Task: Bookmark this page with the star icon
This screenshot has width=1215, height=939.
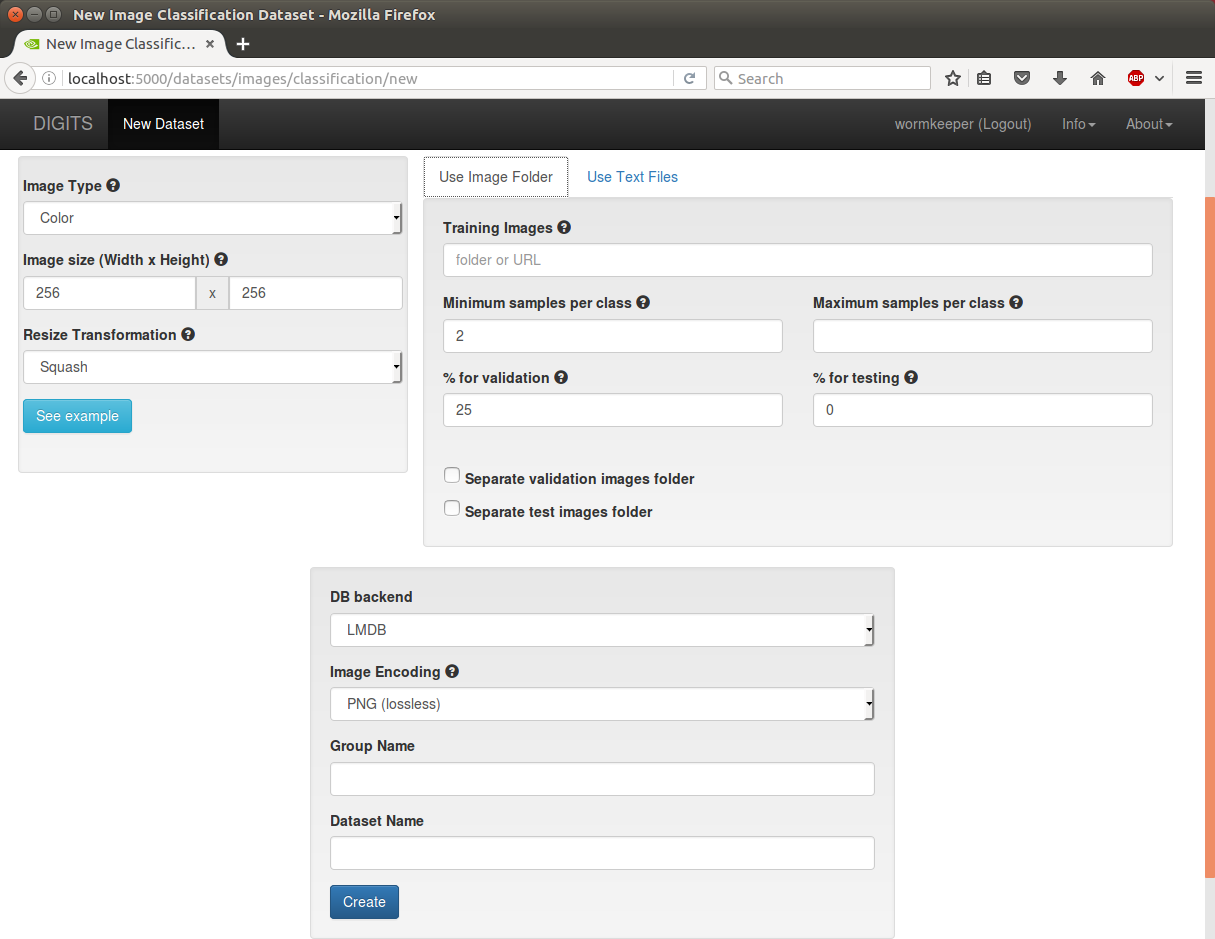Action: tap(953, 78)
